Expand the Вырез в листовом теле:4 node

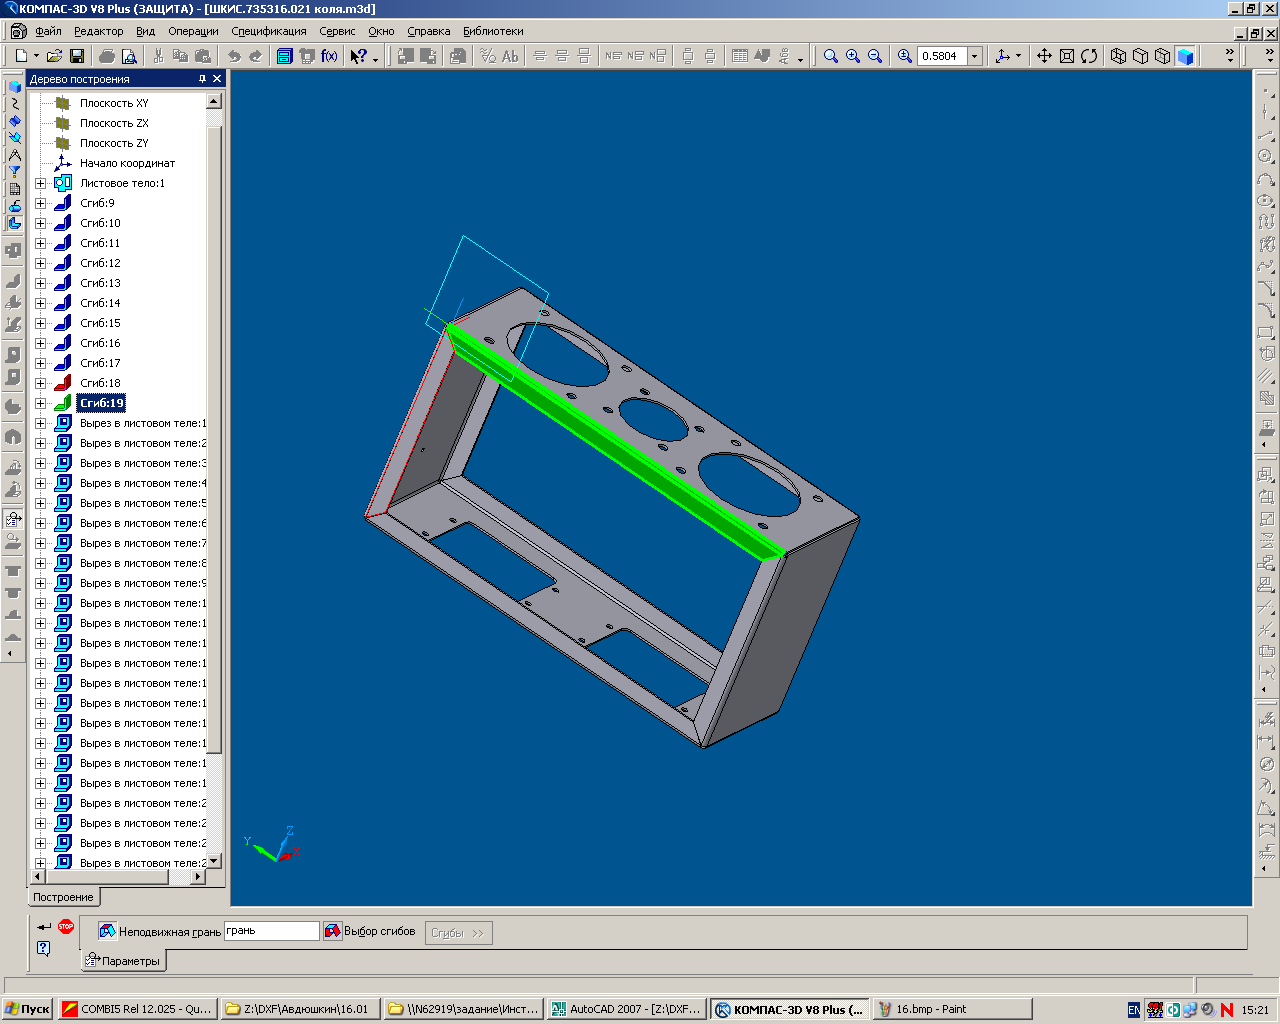40,483
